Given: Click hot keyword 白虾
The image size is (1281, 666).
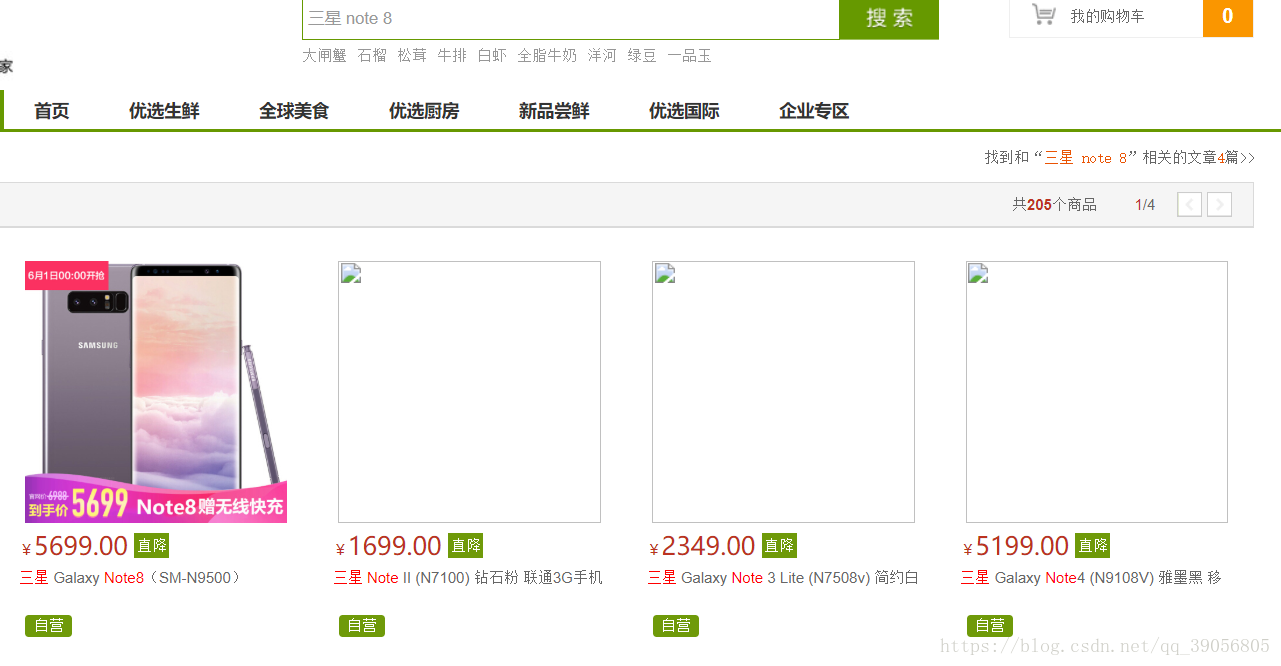Looking at the screenshot, I should pyautogui.click(x=492, y=56).
